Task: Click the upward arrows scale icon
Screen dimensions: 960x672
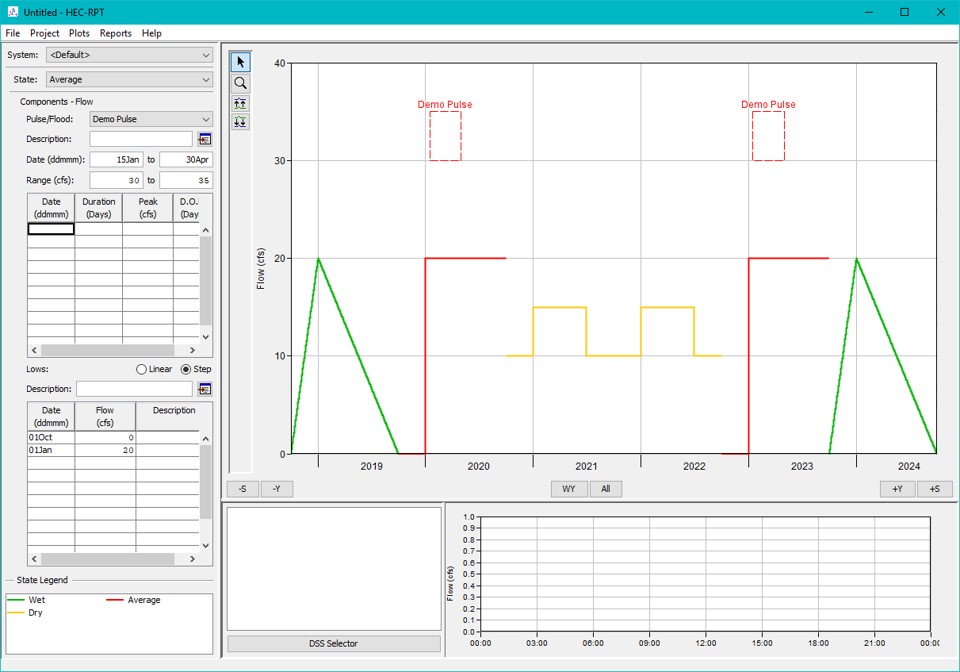Action: coord(240,103)
